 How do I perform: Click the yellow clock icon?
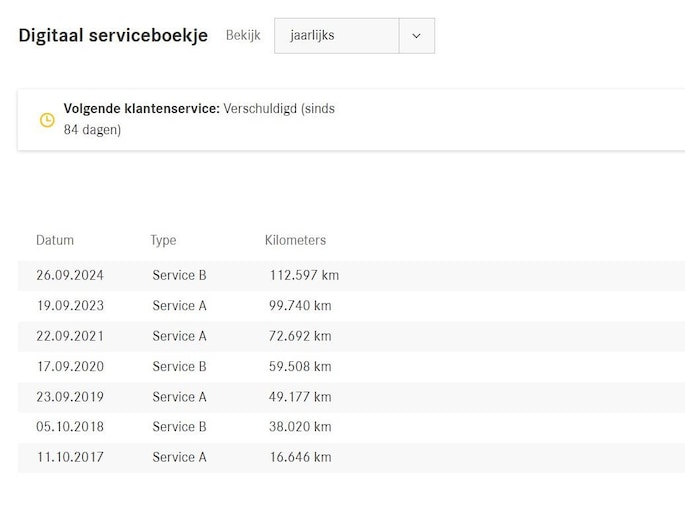point(47,120)
